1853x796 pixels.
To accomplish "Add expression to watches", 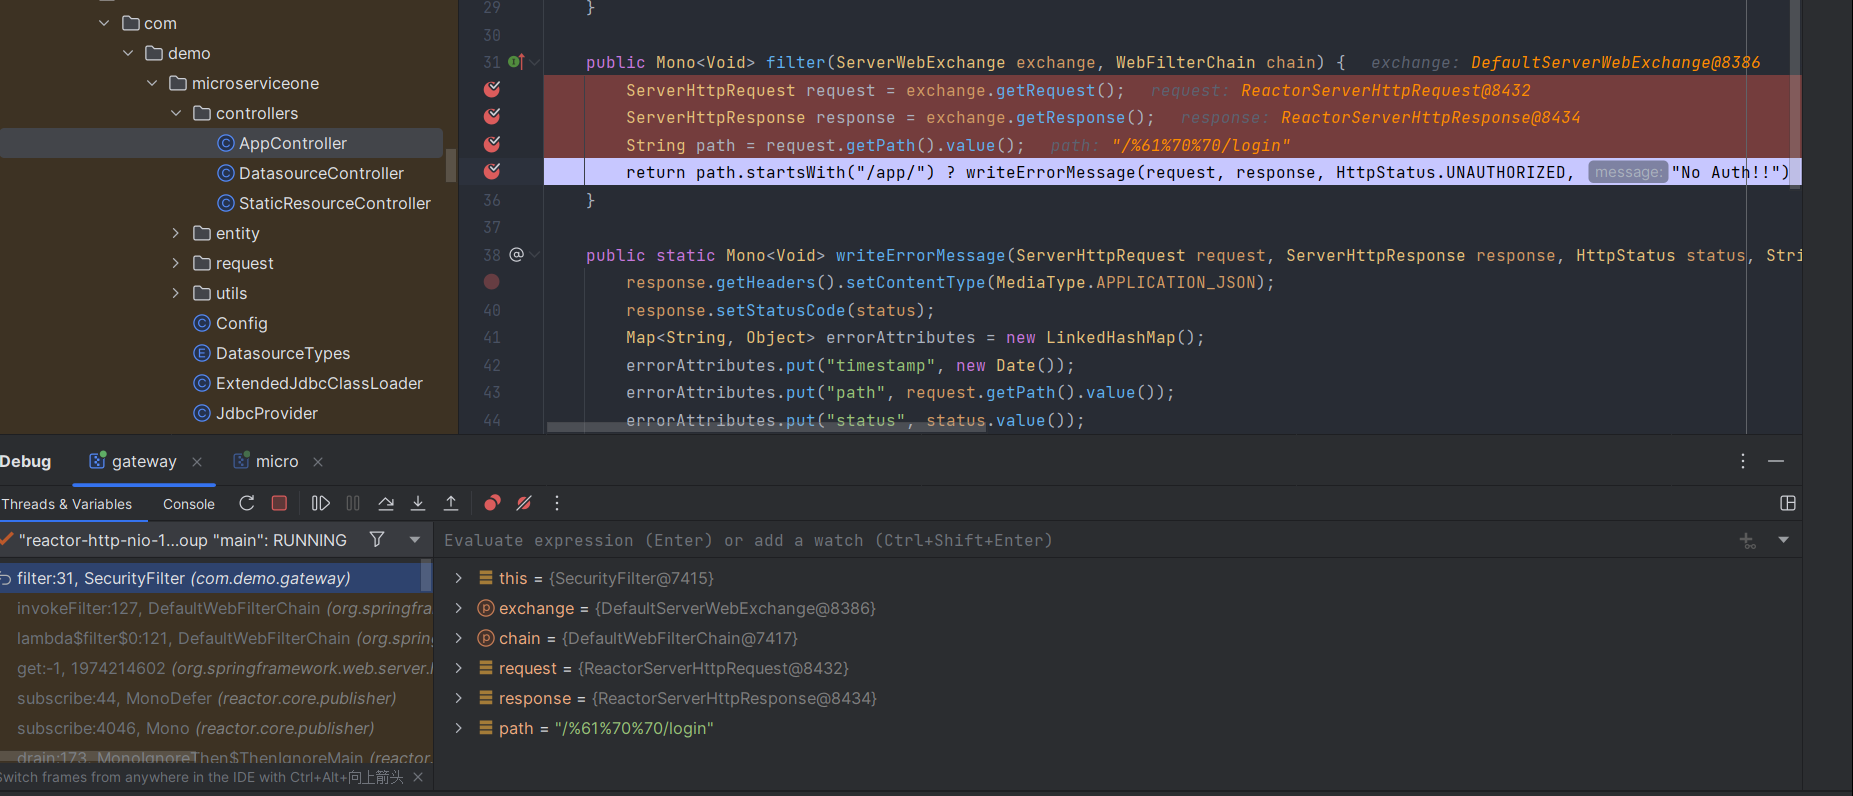I will [x=1747, y=540].
